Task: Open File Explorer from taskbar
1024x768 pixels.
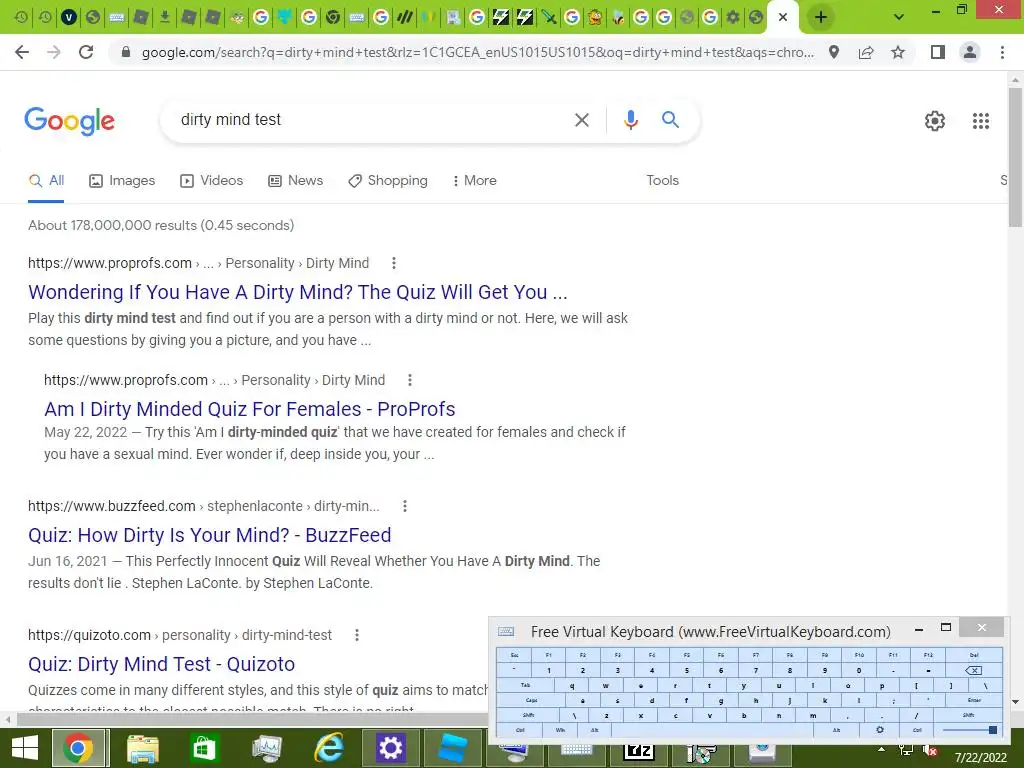Action: (x=142, y=748)
